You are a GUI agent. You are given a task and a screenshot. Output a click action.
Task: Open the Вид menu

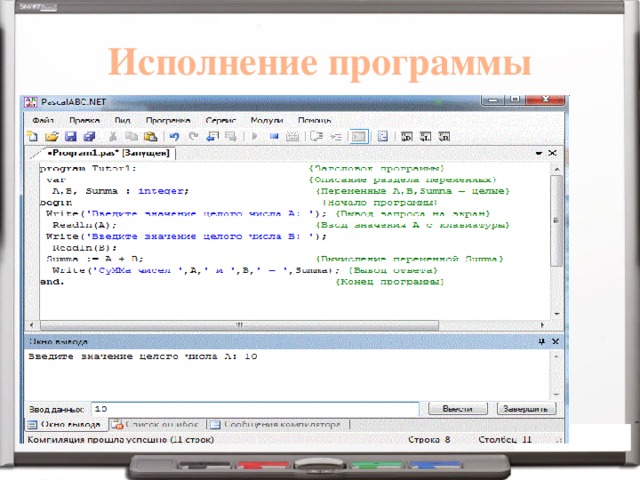[122, 120]
